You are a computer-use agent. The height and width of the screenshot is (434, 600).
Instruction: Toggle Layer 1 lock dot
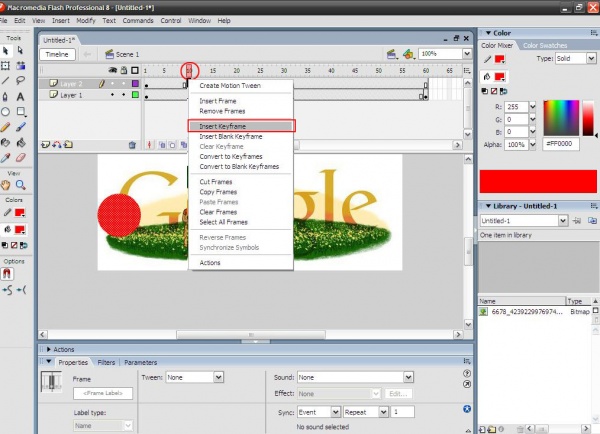pos(124,95)
